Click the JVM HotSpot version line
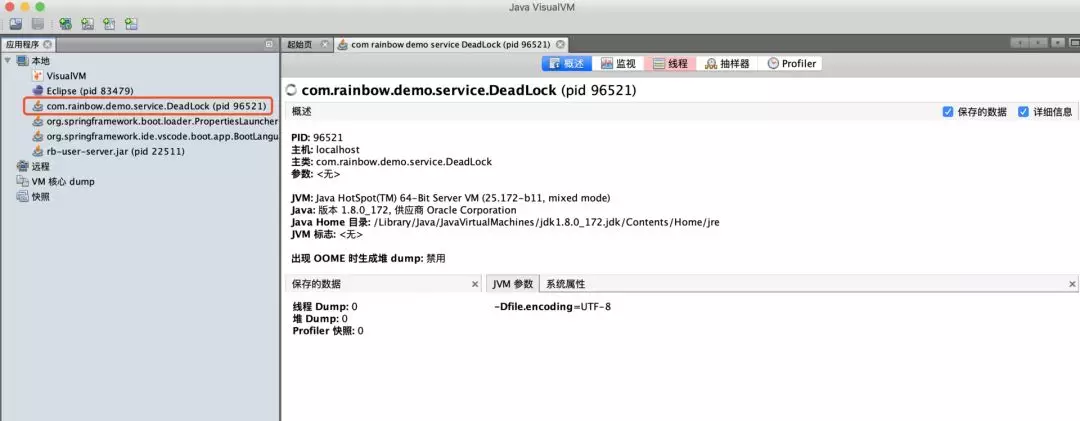Image resolution: width=1080 pixels, height=421 pixels. tap(450, 198)
